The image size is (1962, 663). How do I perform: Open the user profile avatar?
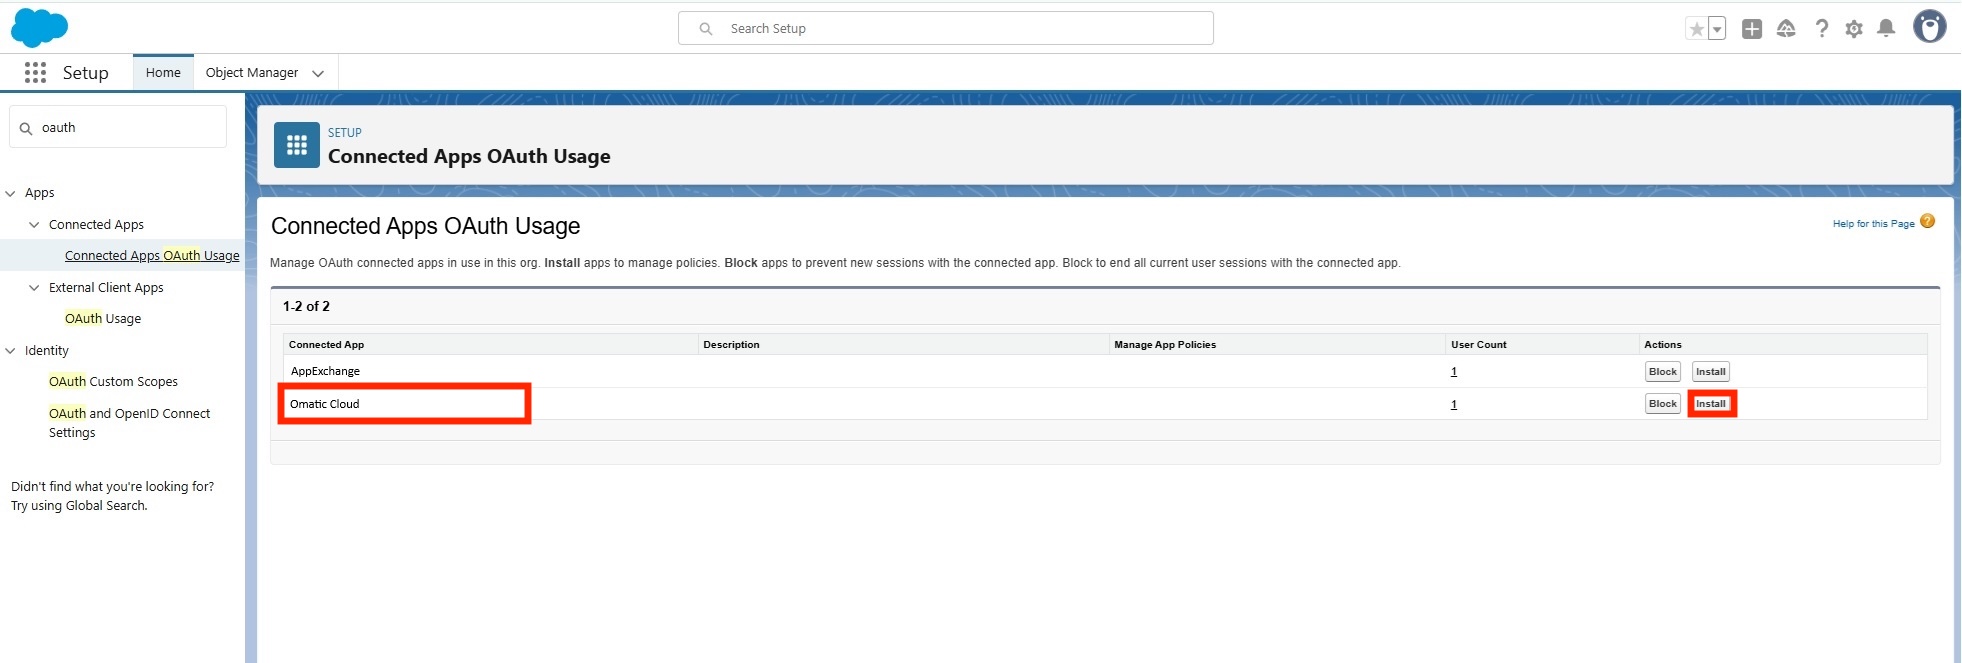click(x=1930, y=27)
